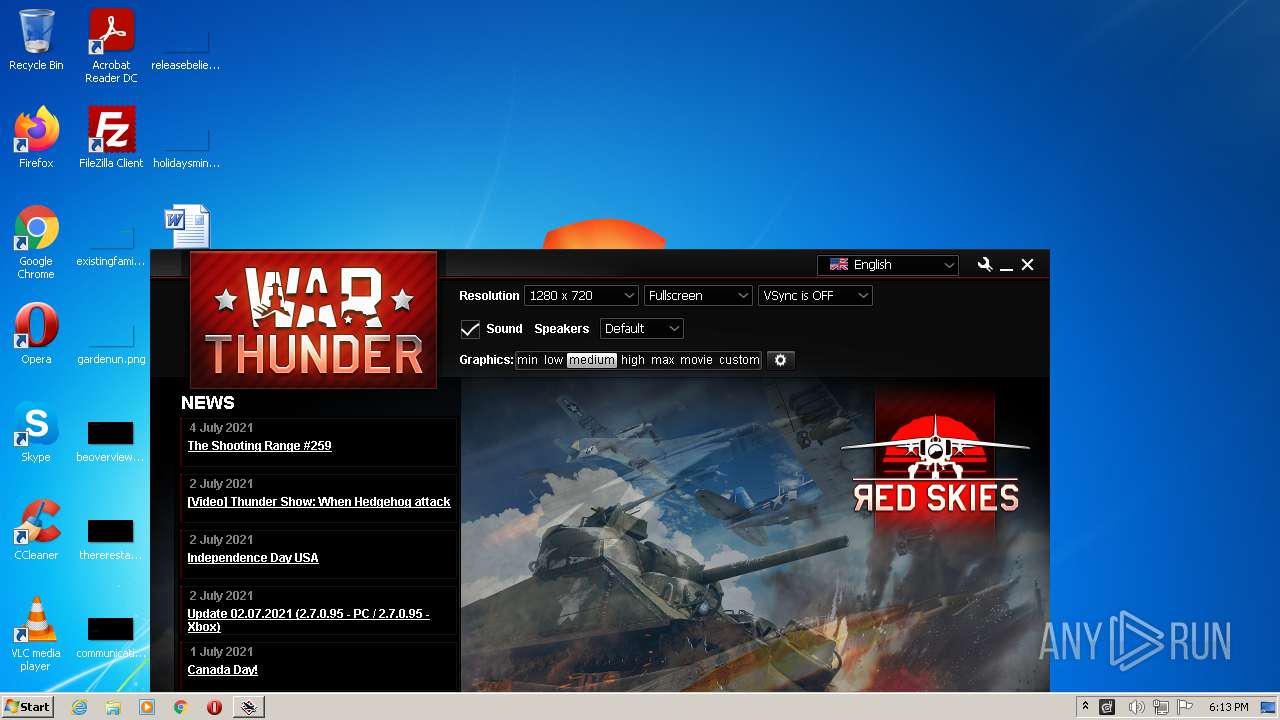Image resolution: width=1280 pixels, height=720 pixels.
Task: Open the VSync is OFF dropdown
Action: coord(815,296)
